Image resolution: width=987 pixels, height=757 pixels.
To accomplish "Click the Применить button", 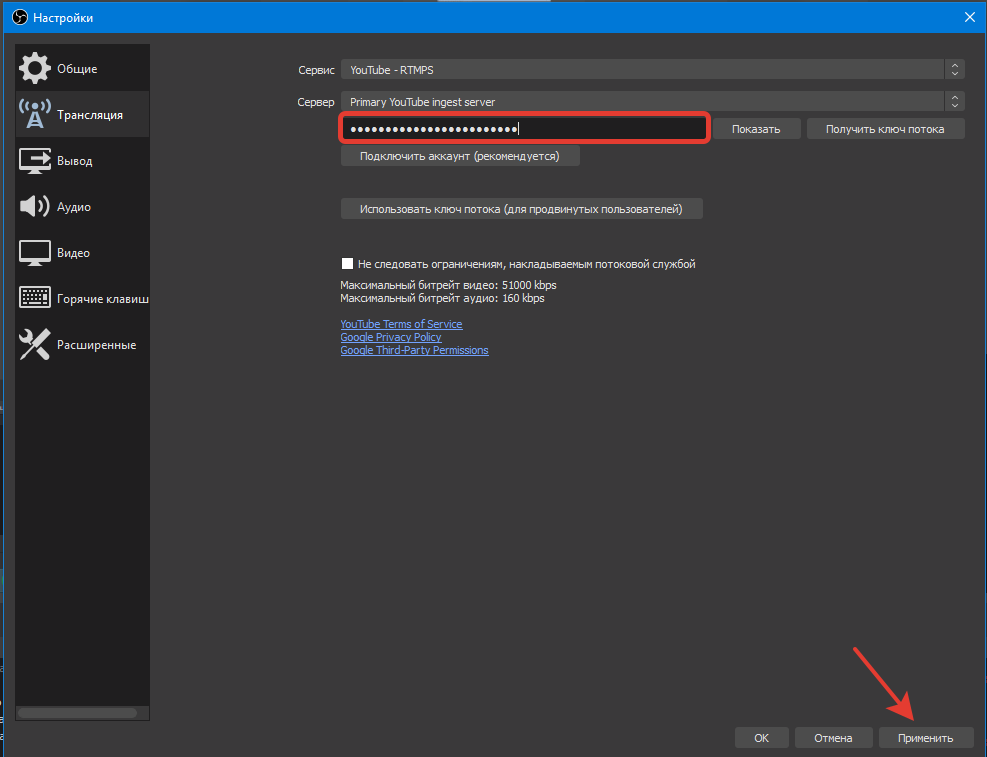I will coord(925,738).
